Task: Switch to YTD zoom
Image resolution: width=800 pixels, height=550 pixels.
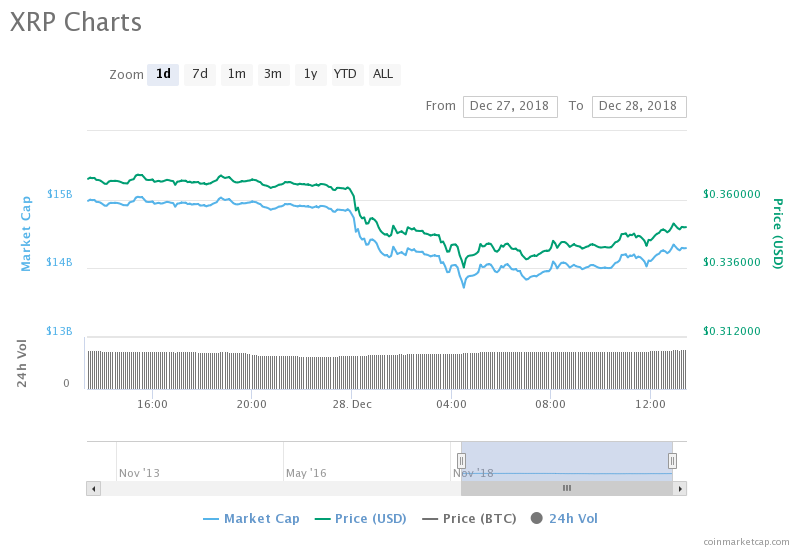Action: click(x=347, y=74)
